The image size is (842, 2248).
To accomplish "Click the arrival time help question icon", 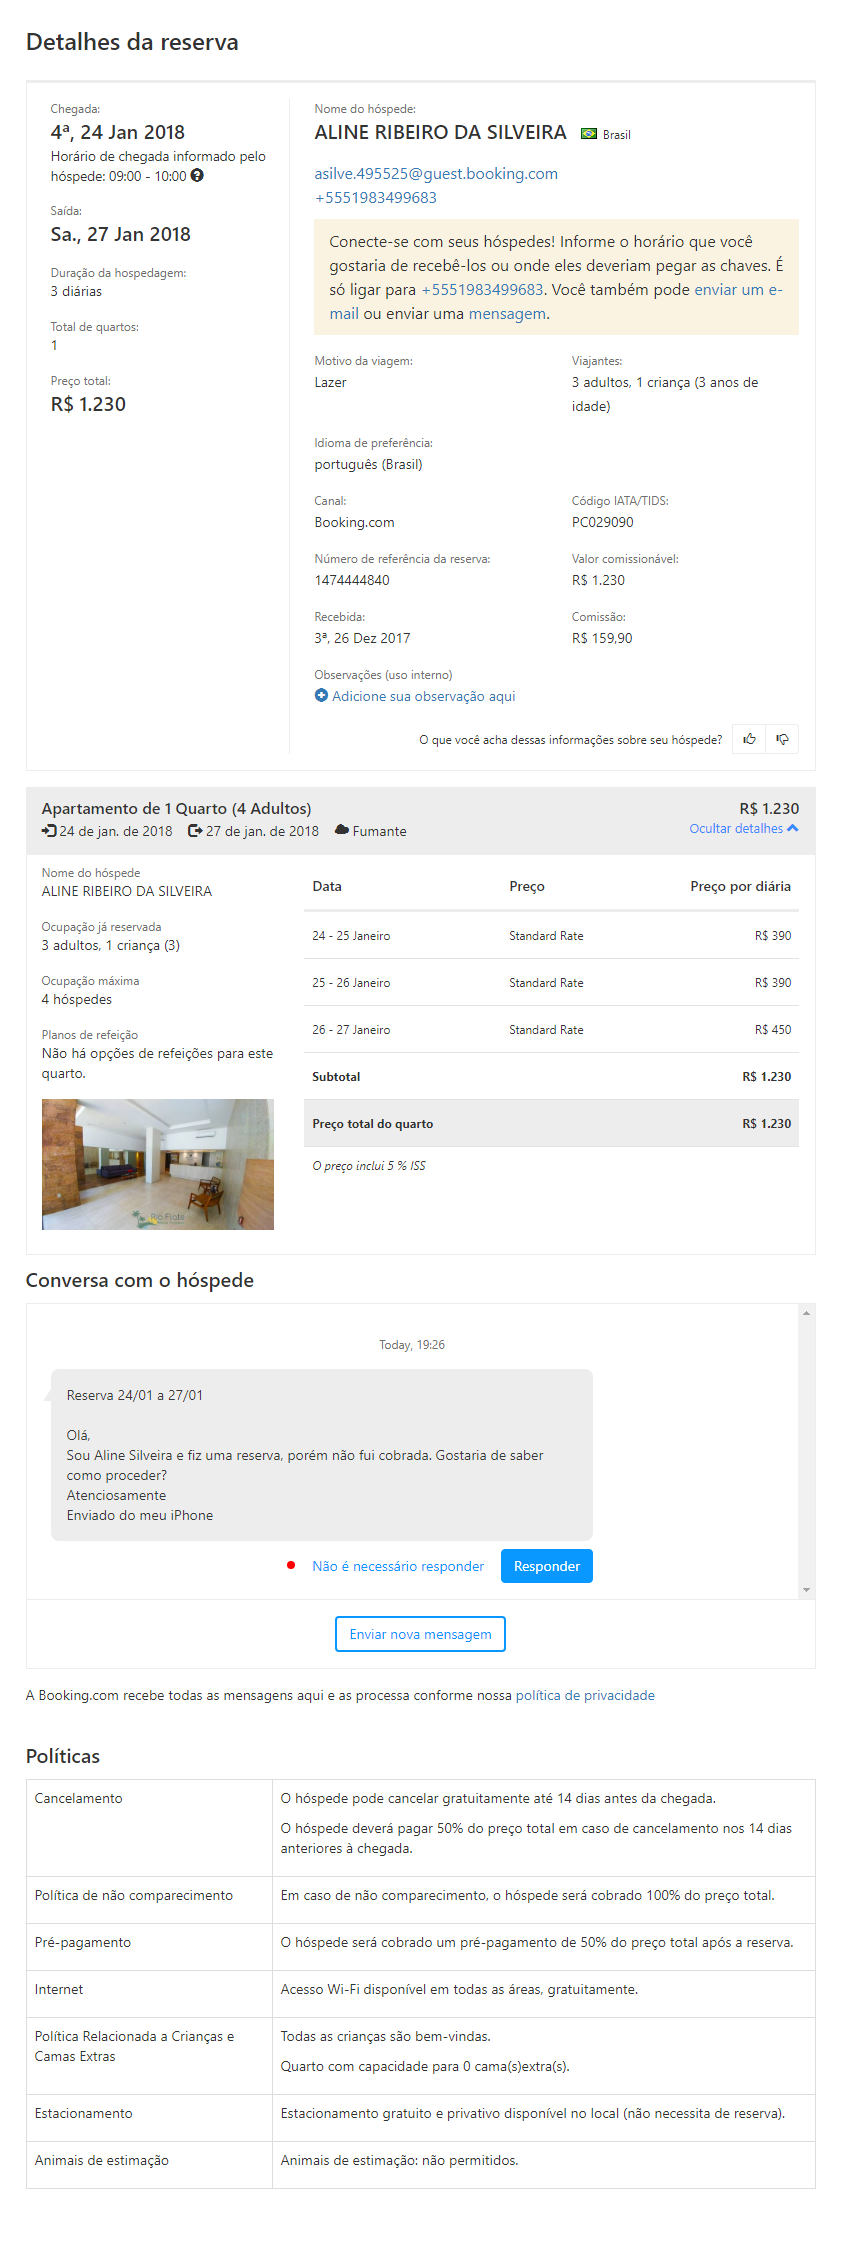I will (197, 176).
